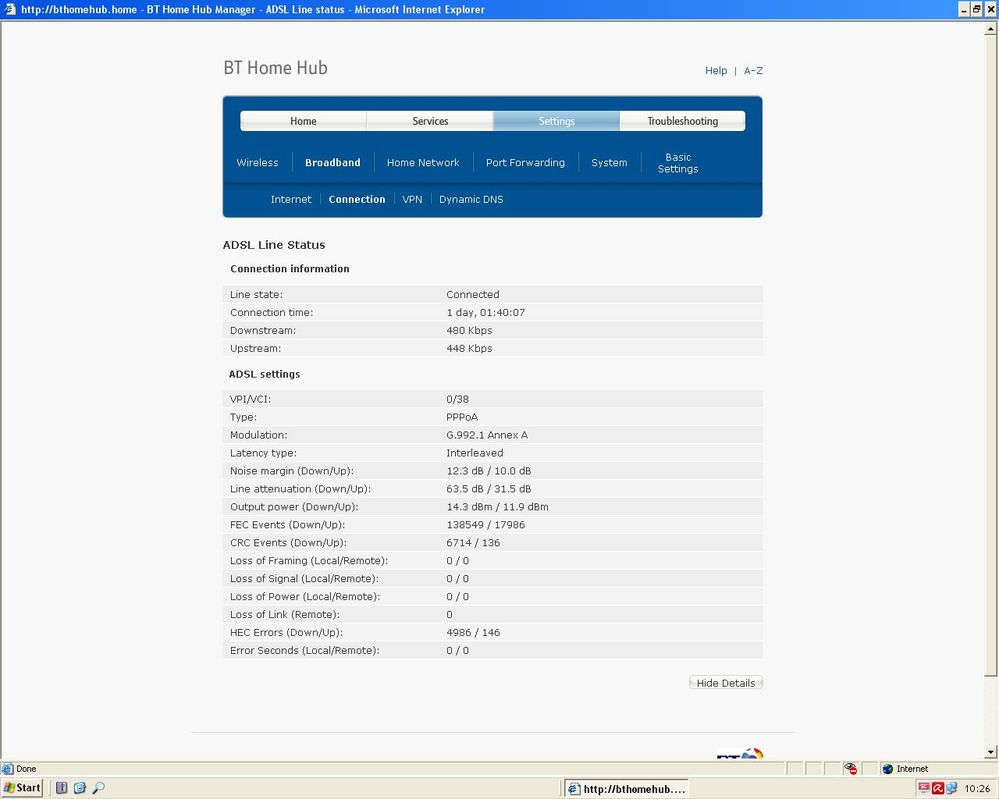The height and width of the screenshot is (799, 999).
Task: Click line attenuation value 63.5 dB / 31.5 dB
Action: (x=489, y=489)
